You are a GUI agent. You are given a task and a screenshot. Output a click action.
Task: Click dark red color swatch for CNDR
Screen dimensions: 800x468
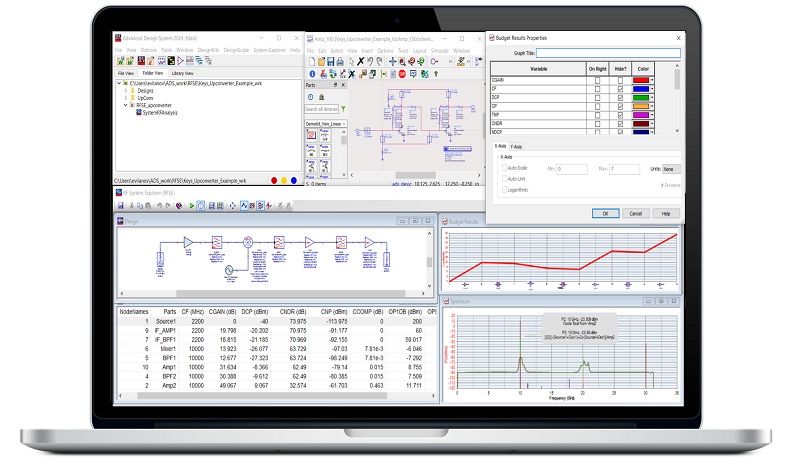coord(641,124)
